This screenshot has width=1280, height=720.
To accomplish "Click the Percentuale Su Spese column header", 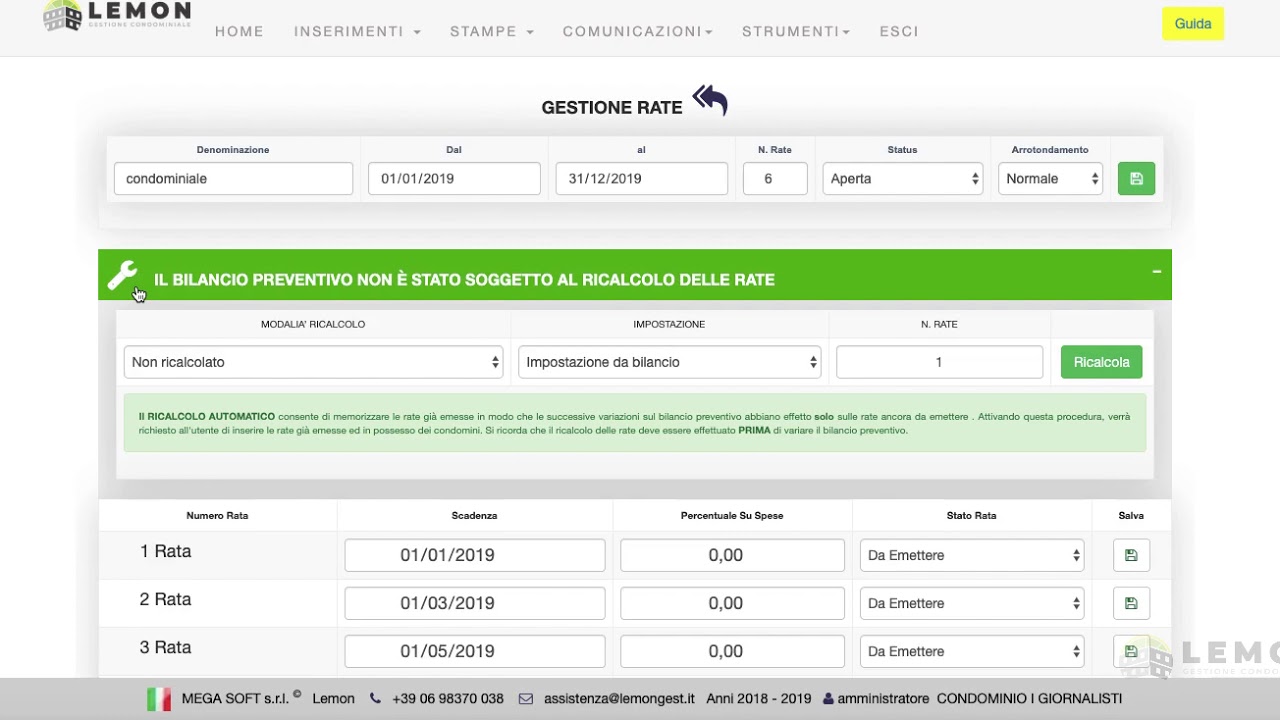I will pyautogui.click(x=732, y=516).
